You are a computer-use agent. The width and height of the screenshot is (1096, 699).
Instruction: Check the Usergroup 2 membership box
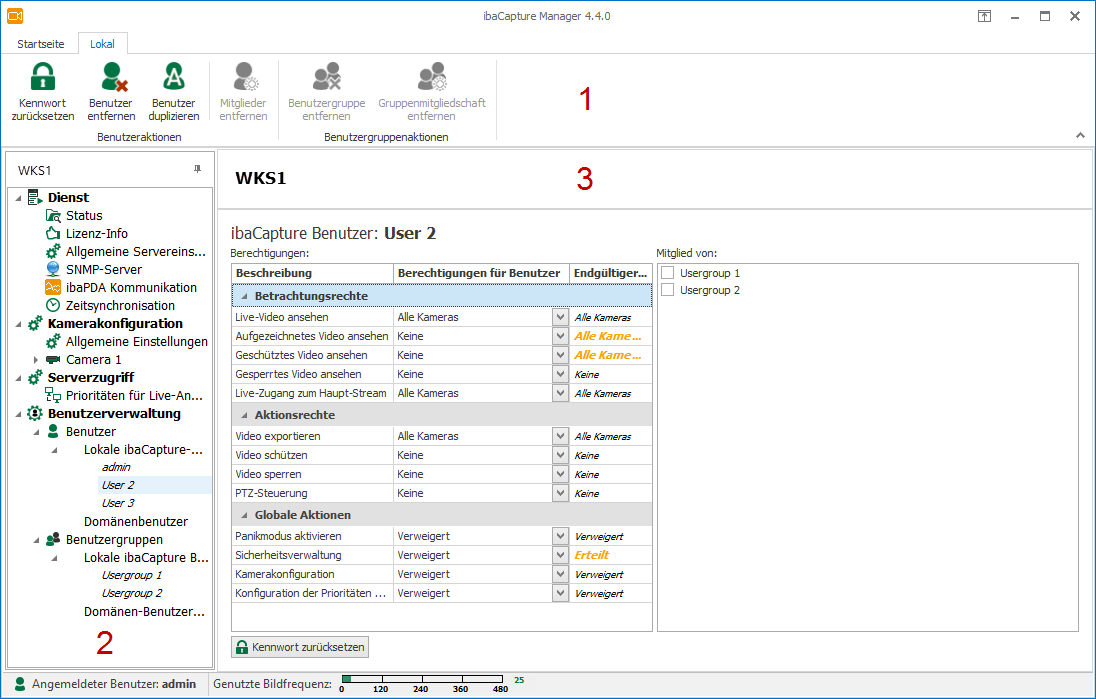[668, 291]
